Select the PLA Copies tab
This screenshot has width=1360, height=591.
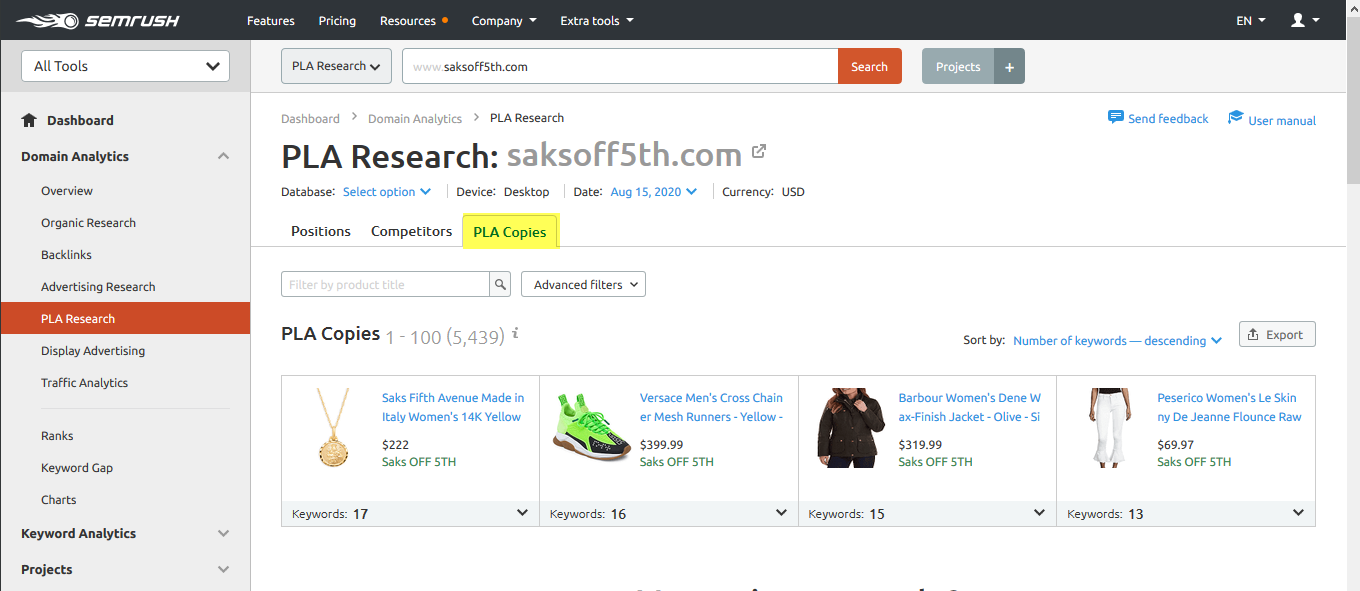(x=510, y=231)
